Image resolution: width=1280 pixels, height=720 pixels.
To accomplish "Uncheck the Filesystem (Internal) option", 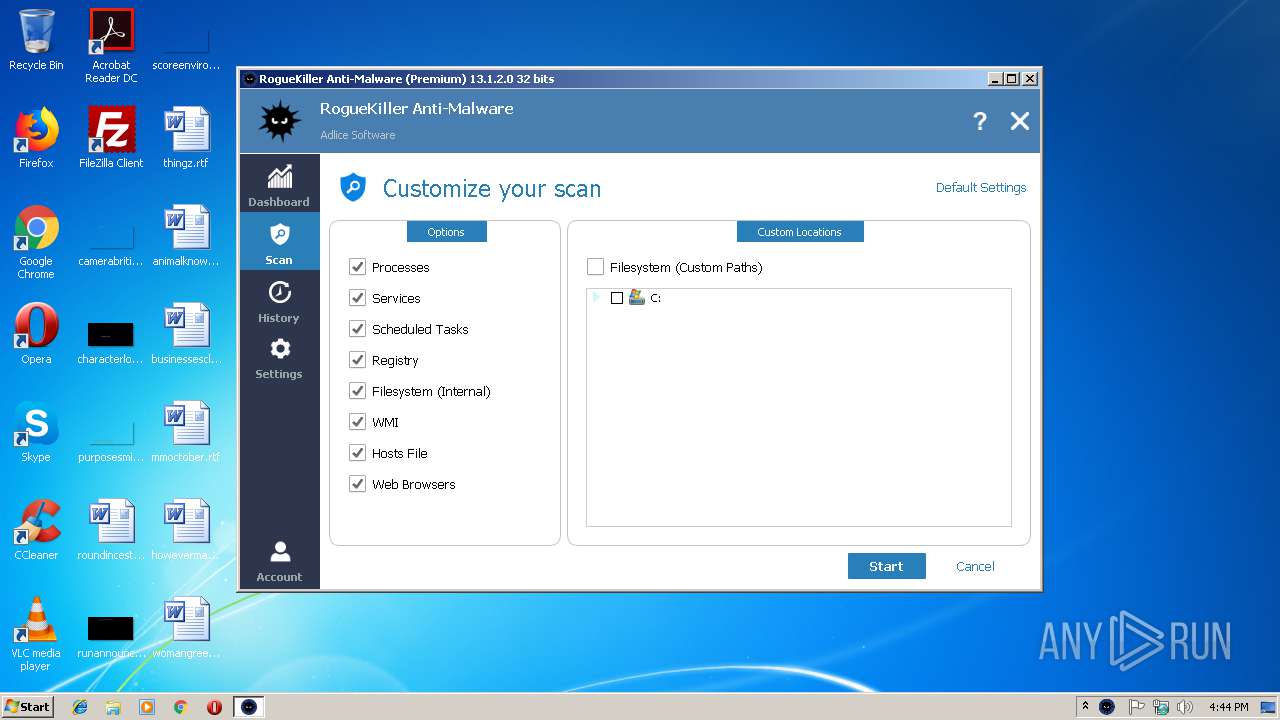I will pyautogui.click(x=357, y=391).
